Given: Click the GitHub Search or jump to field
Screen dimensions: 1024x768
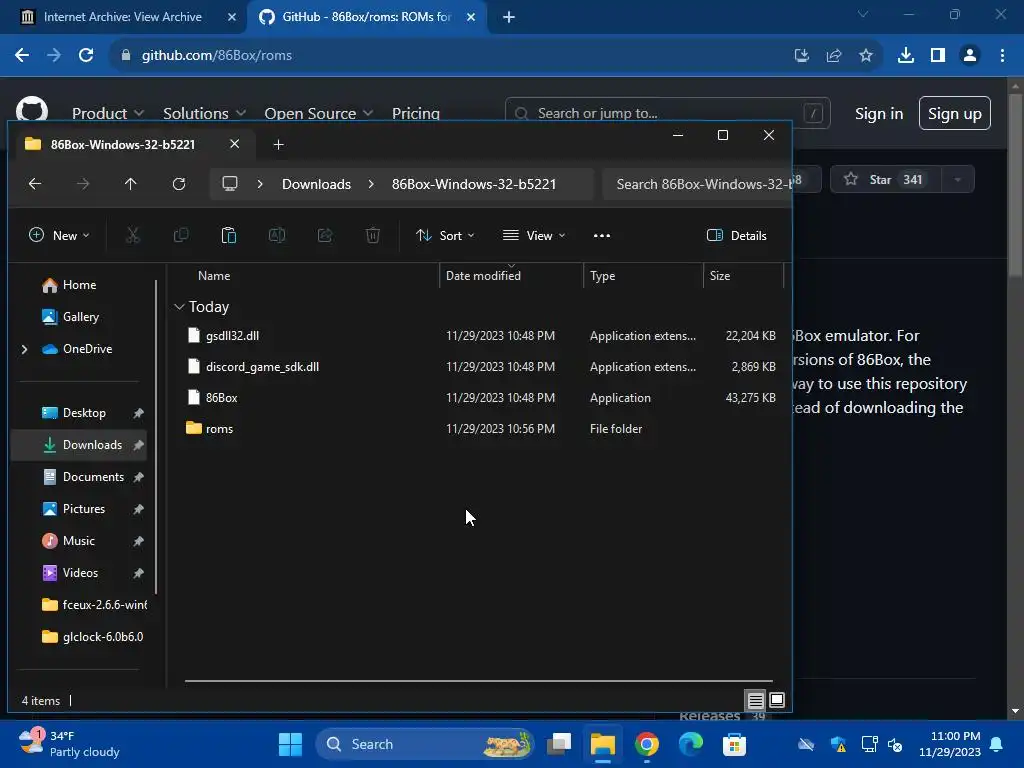Looking at the screenshot, I should click(667, 114).
